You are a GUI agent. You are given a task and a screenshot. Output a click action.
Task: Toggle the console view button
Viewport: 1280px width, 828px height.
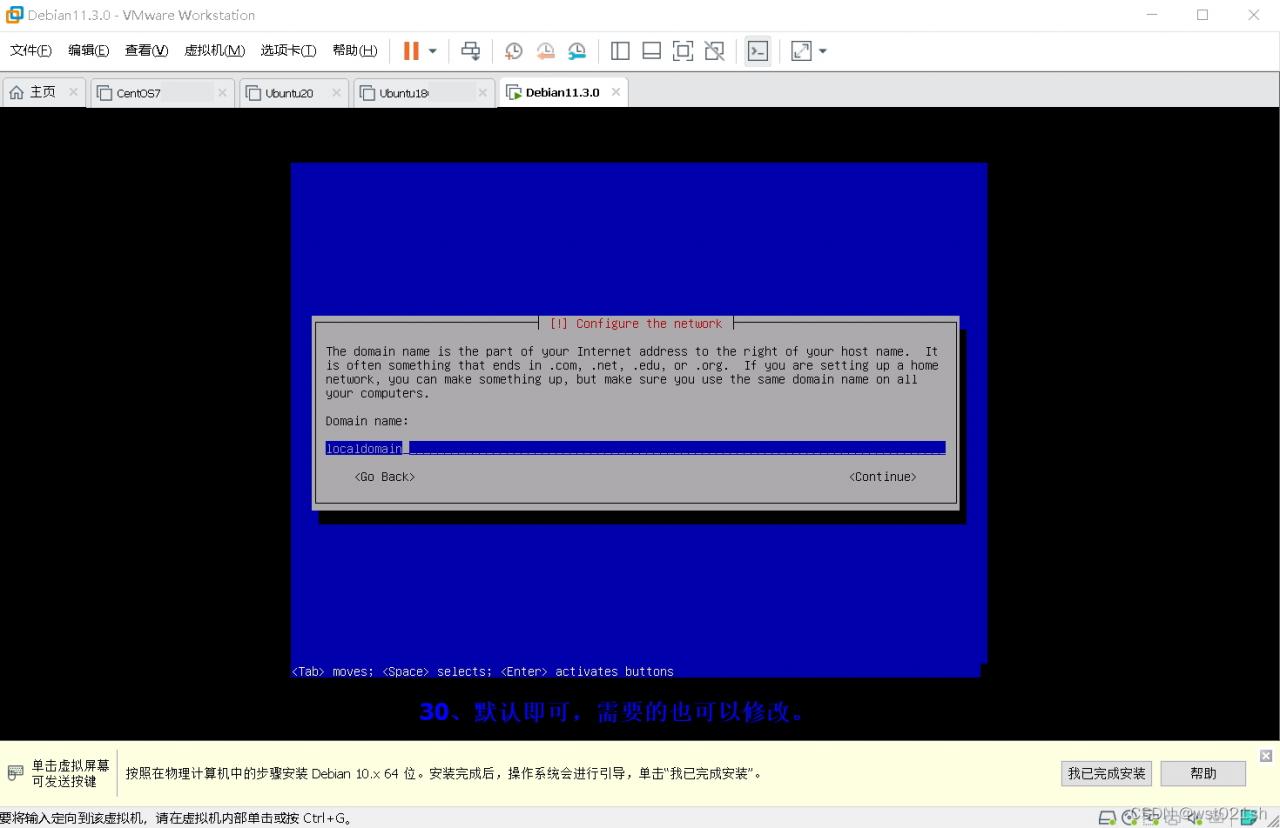coord(758,51)
